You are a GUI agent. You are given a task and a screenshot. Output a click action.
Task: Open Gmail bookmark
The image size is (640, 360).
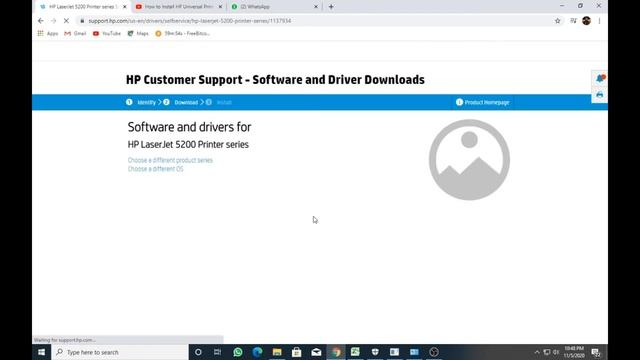click(x=75, y=33)
